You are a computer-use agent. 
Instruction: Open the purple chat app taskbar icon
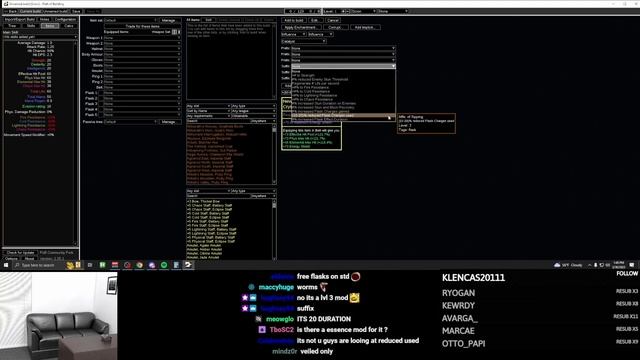click(152, 265)
